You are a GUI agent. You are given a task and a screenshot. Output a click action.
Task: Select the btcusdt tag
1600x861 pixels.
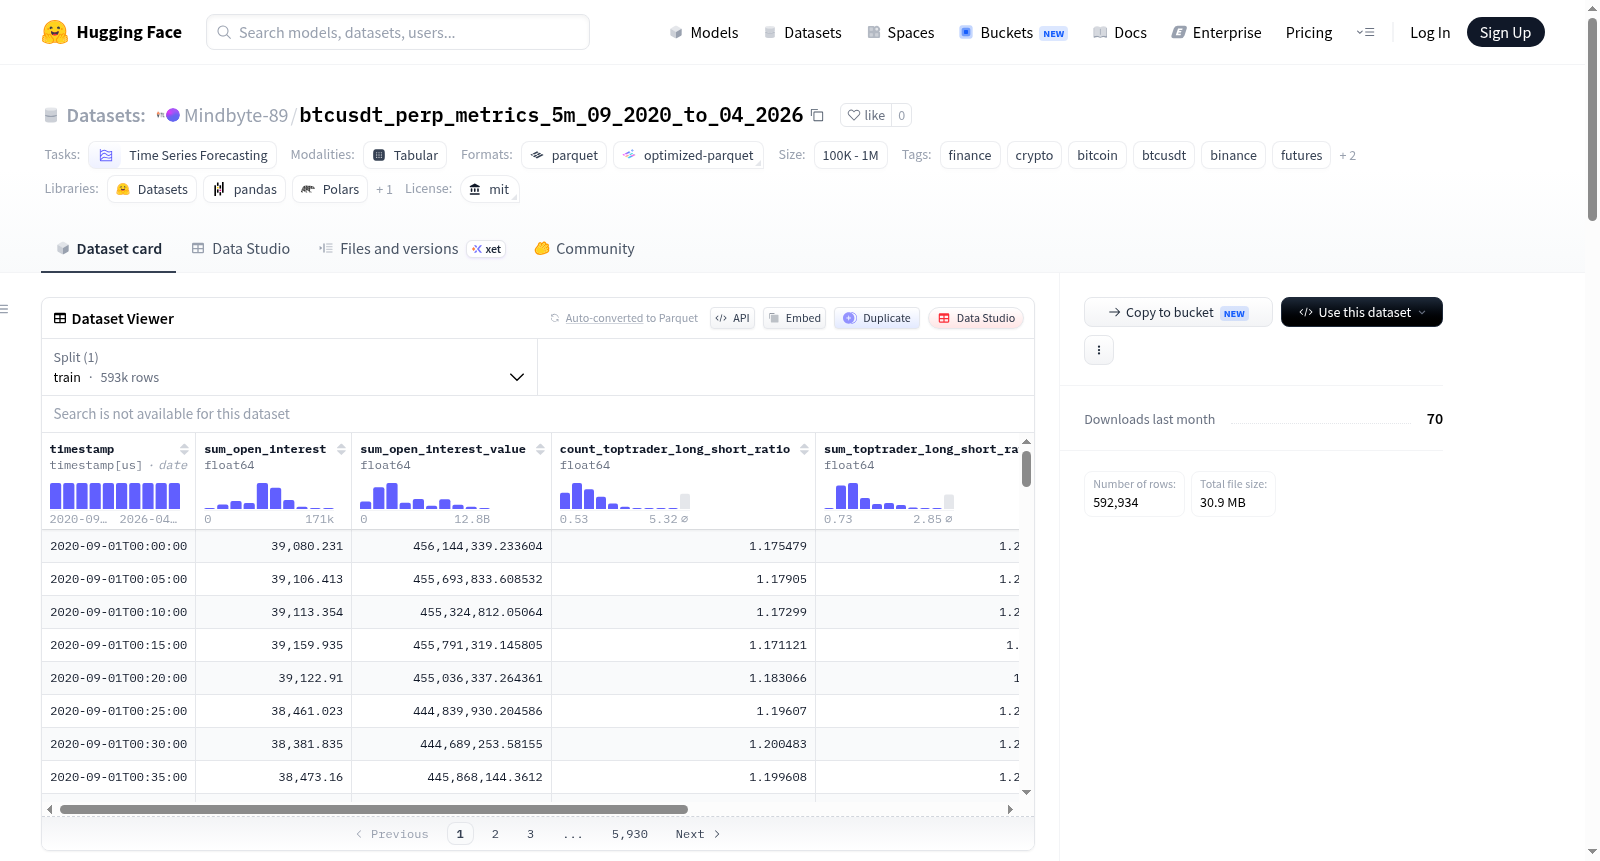(1164, 155)
